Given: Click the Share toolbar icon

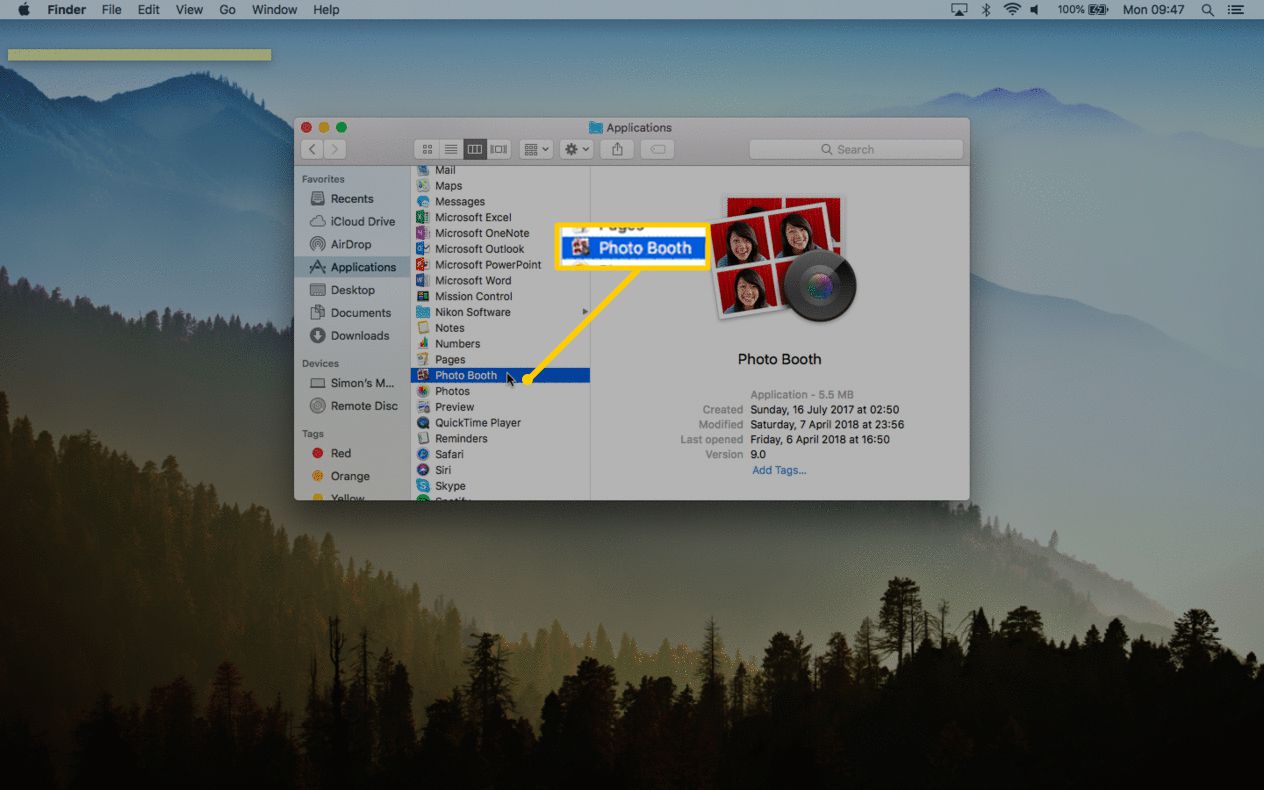Looking at the screenshot, I should tap(617, 149).
